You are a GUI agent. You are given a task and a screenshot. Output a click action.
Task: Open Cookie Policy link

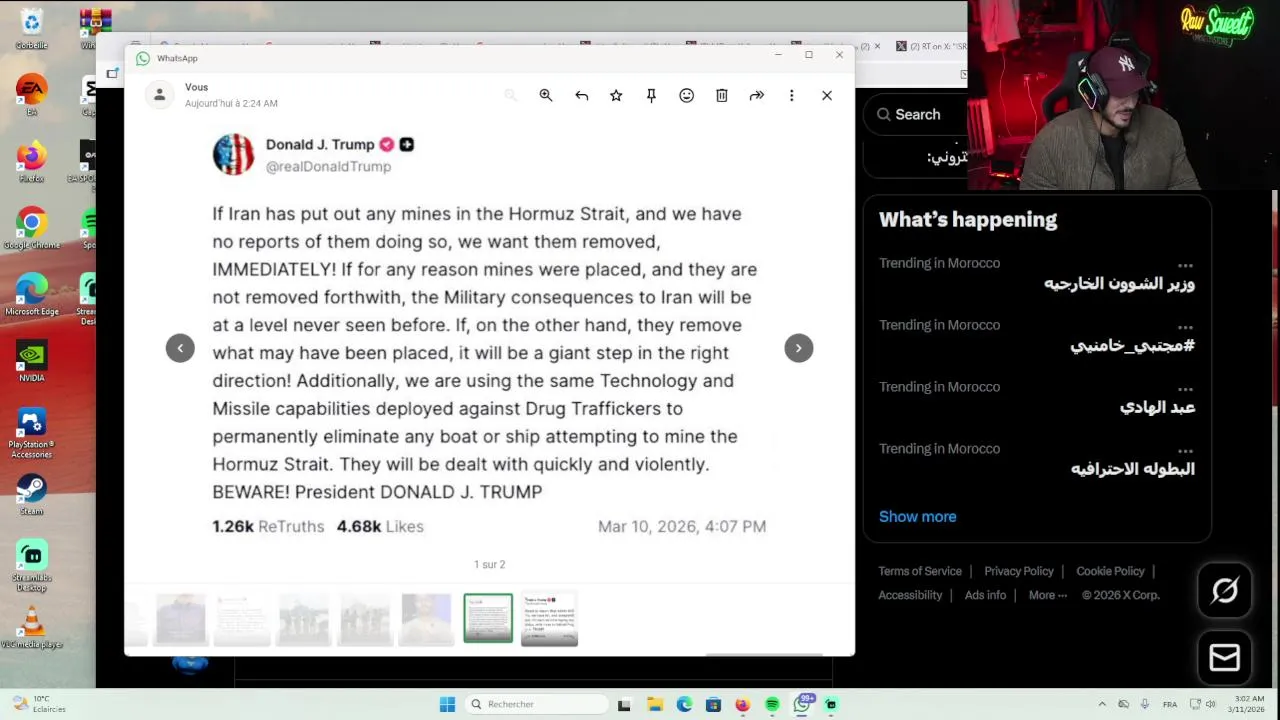click(1110, 571)
